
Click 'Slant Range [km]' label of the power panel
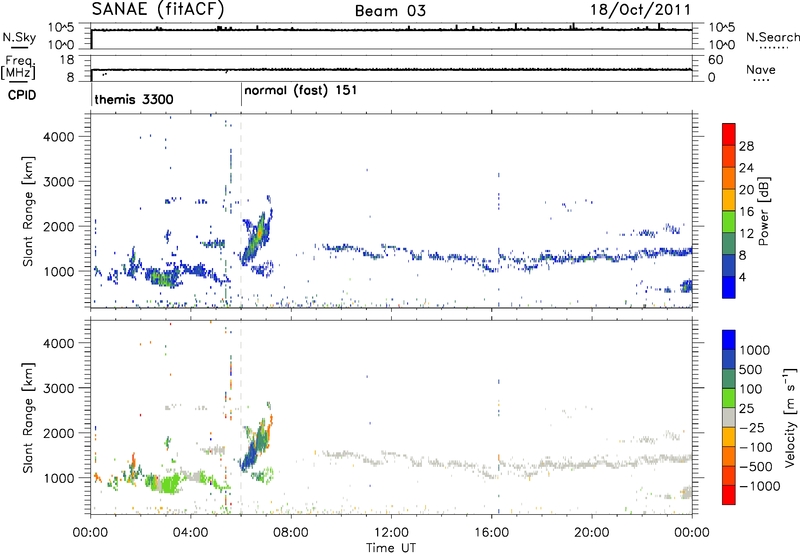point(28,211)
